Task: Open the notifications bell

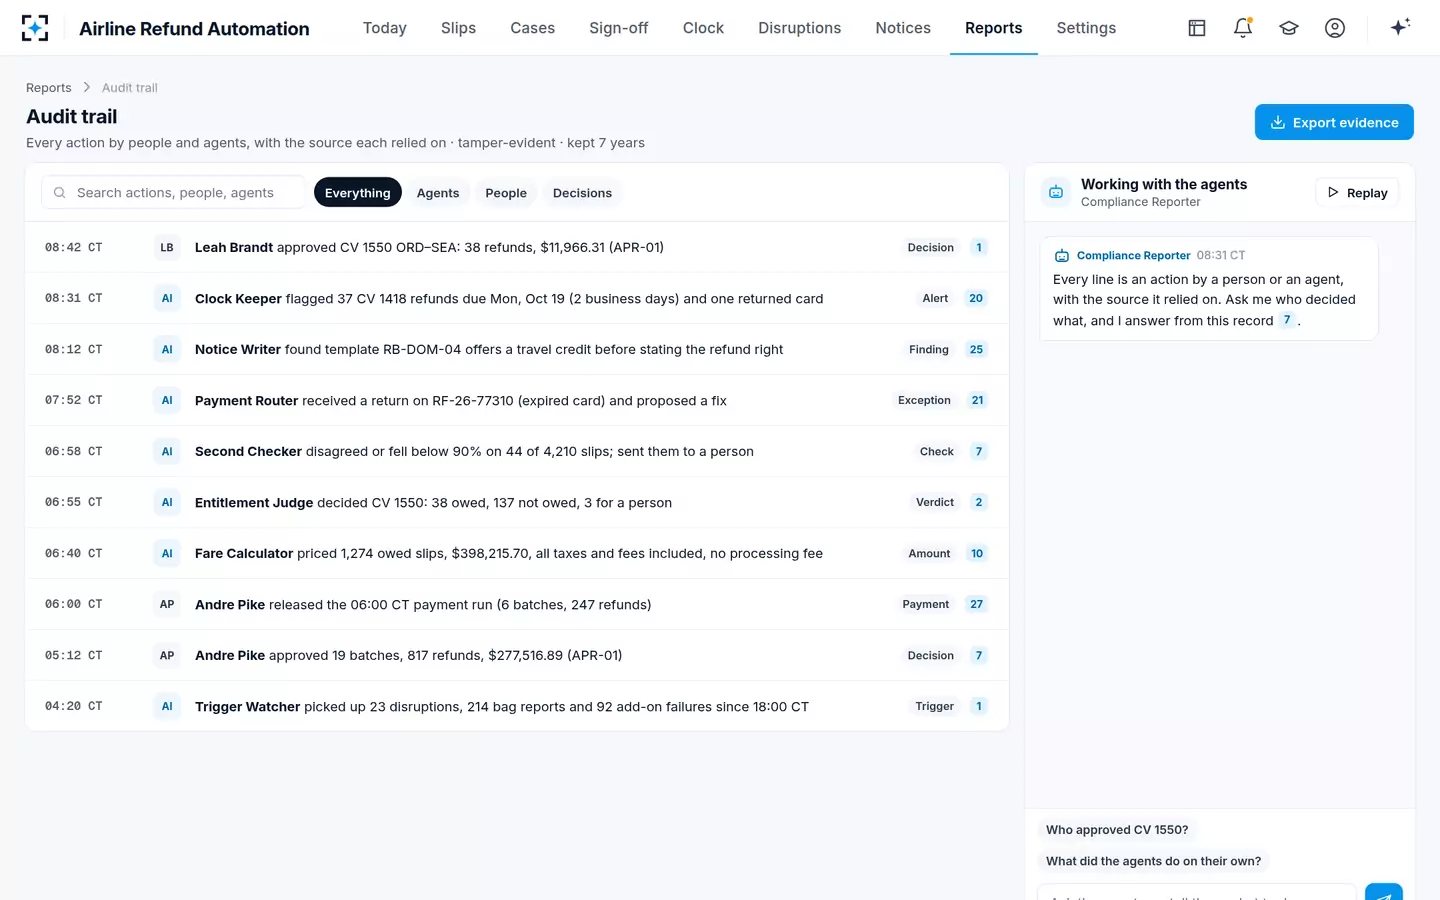Action: click(x=1243, y=28)
